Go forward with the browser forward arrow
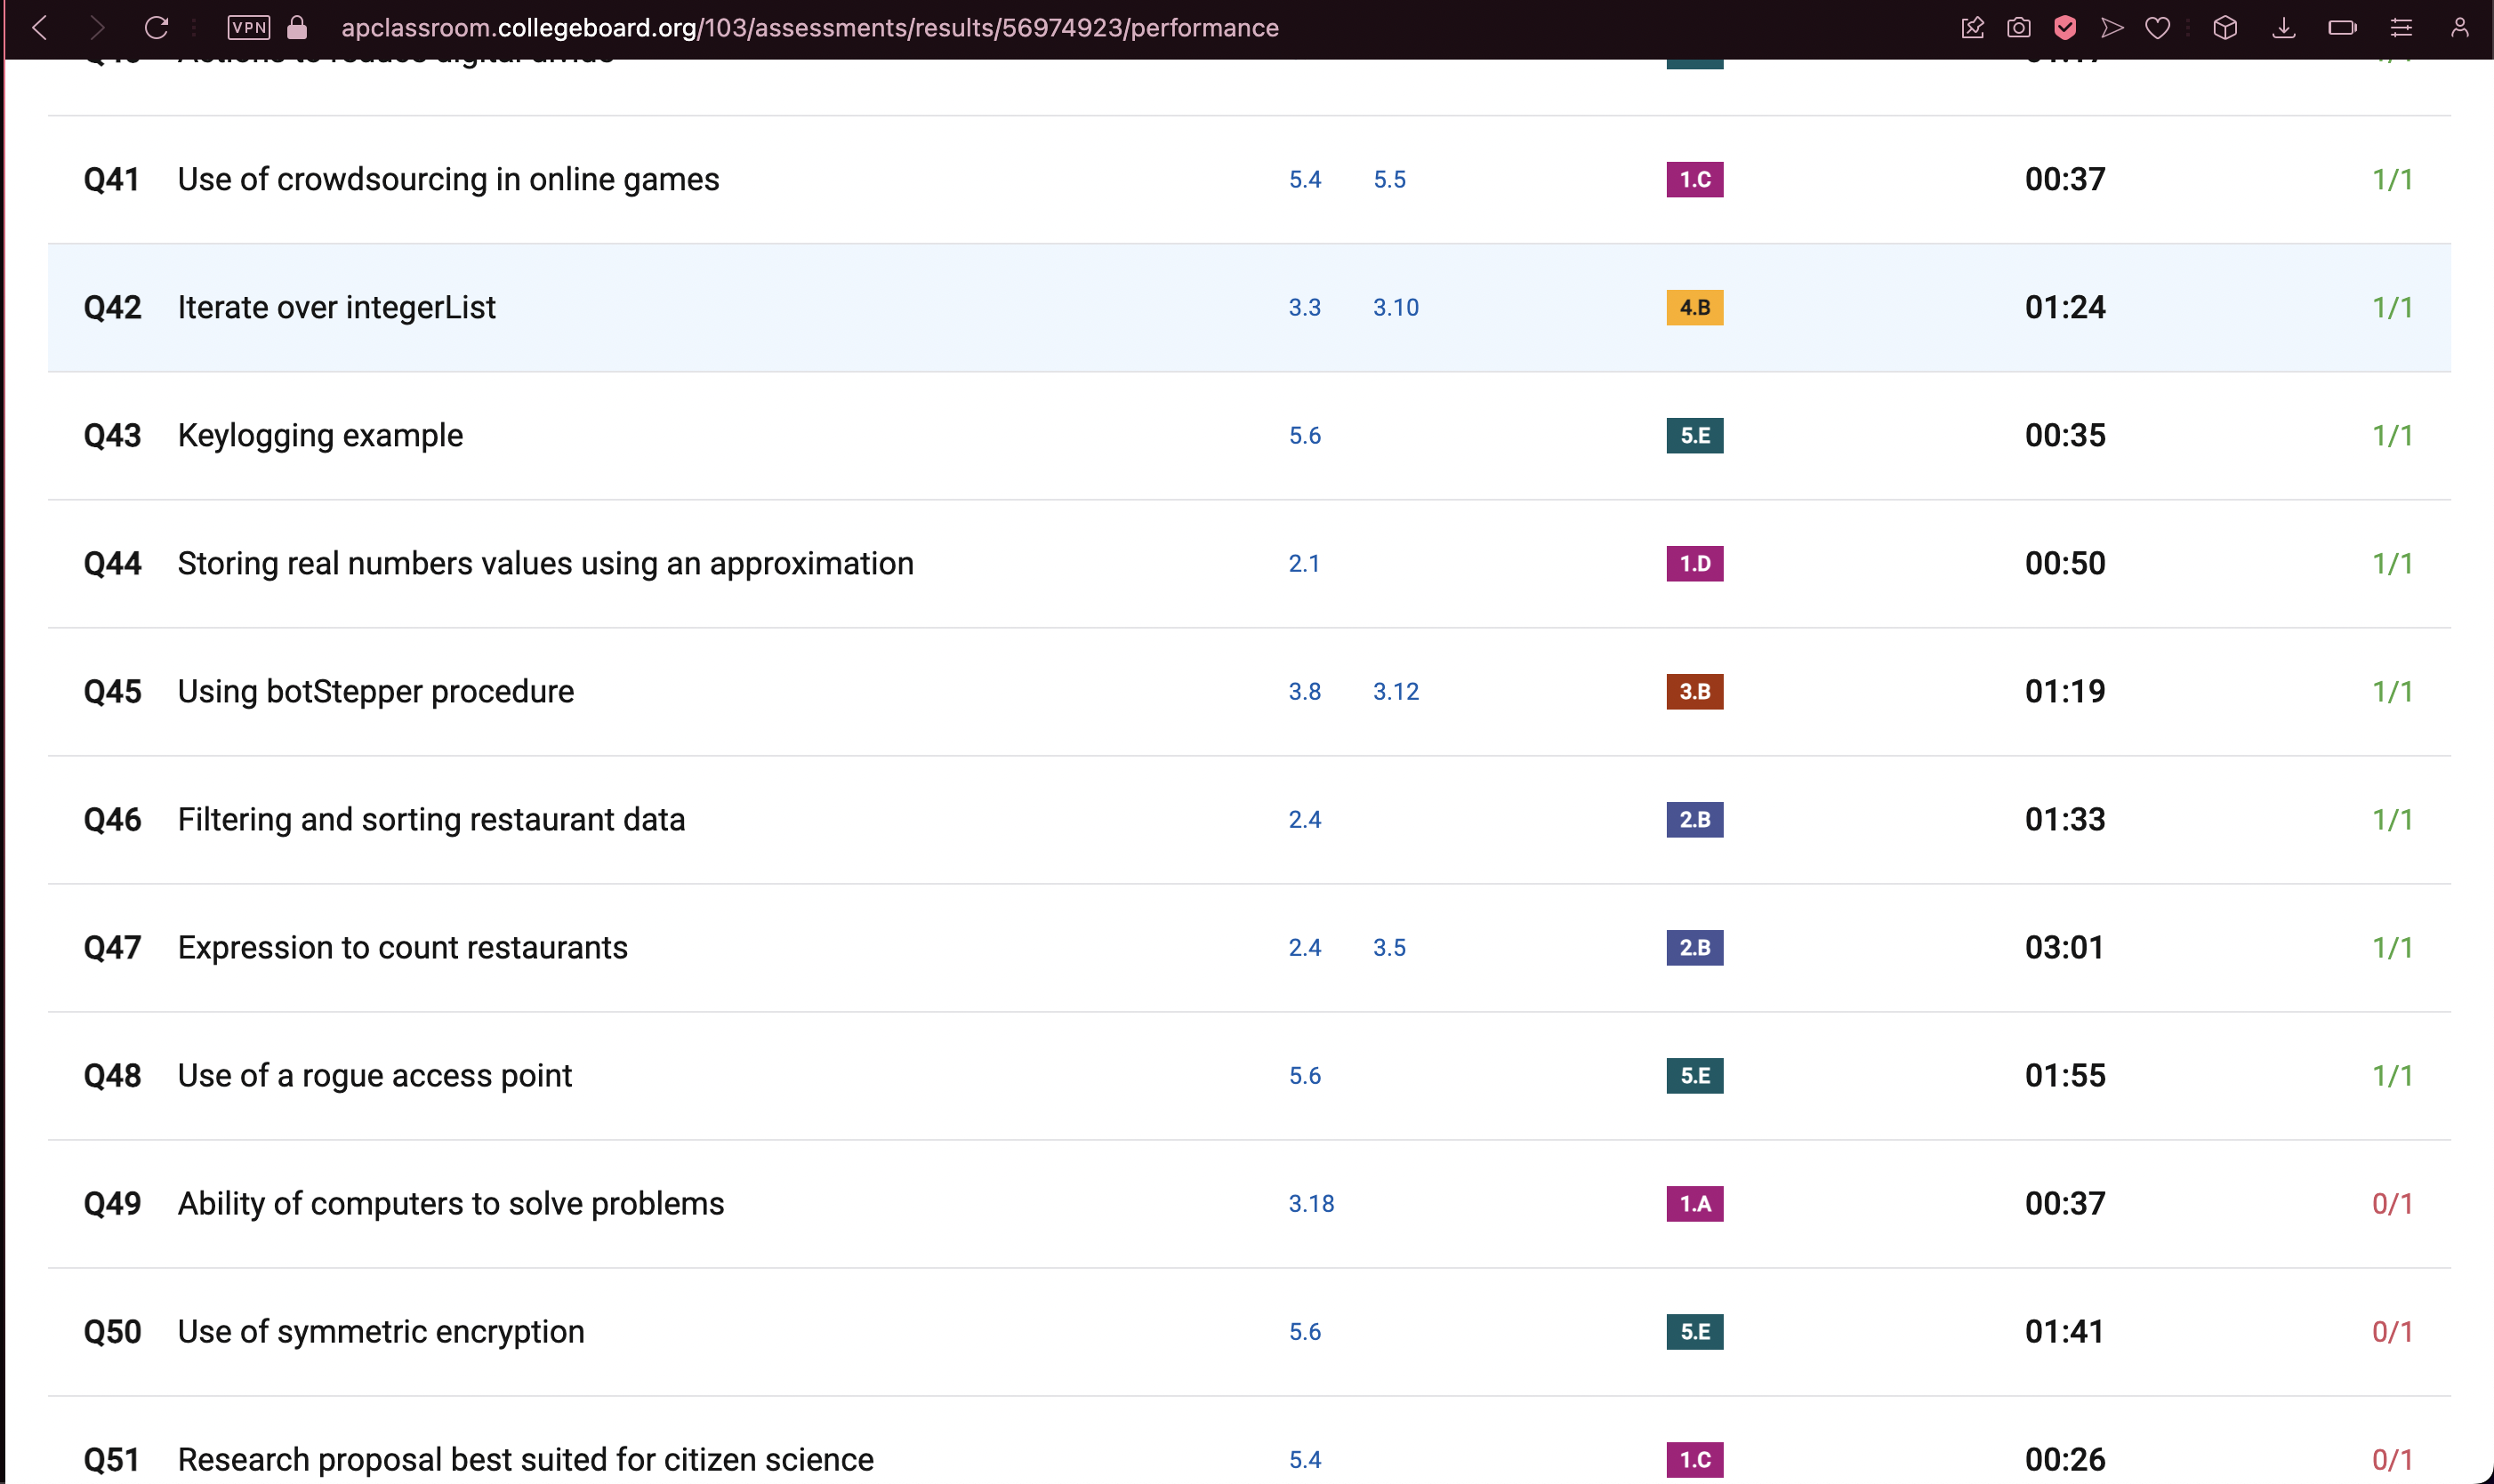This screenshot has width=2494, height=1484. coord(97,27)
